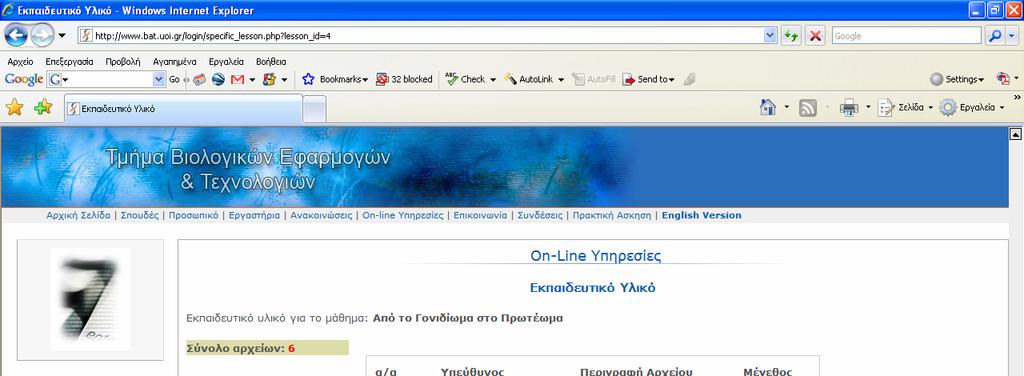Click the page scrollbar up arrow
This screenshot has width=1024, height=376.
(1016, 134)
